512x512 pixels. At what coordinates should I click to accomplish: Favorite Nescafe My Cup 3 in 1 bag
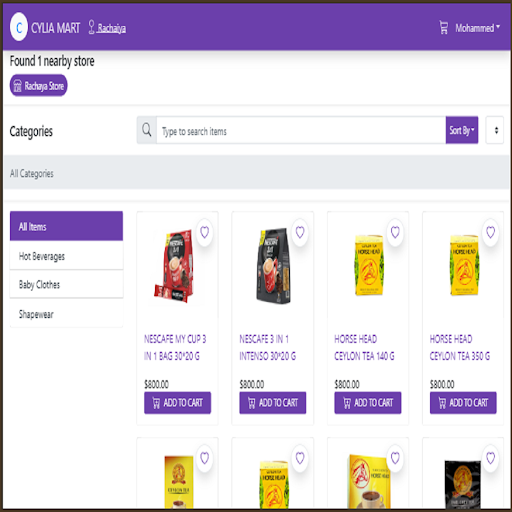point(205,232)
